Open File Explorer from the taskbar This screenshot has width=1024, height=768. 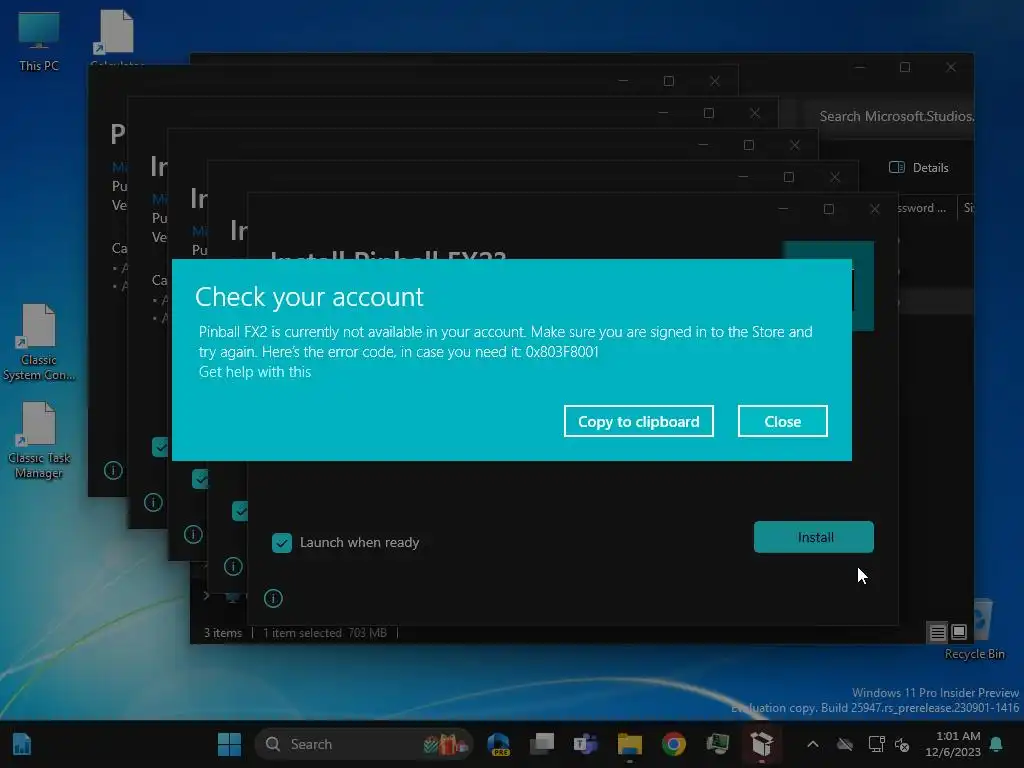(x=630, y=744)
